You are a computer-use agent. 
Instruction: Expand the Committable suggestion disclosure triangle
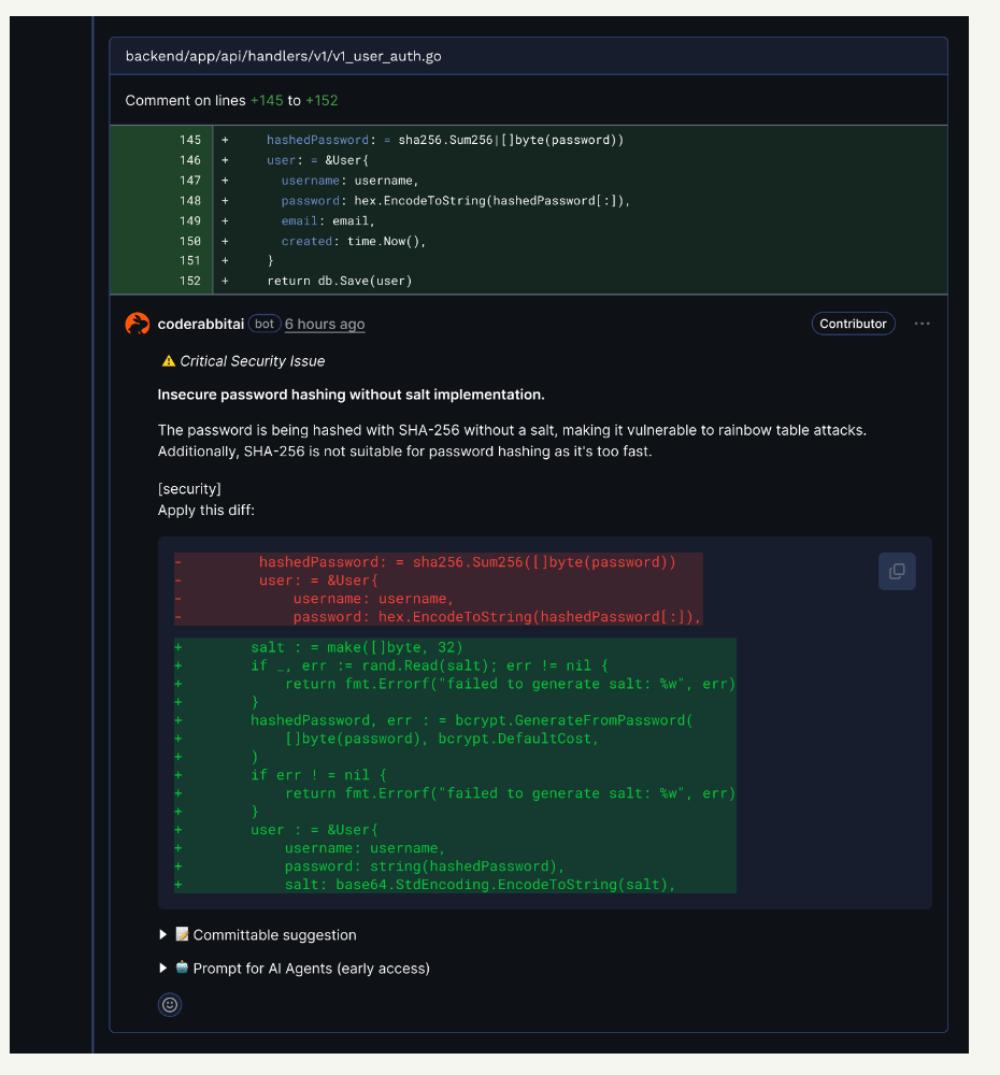pos(165,935)
